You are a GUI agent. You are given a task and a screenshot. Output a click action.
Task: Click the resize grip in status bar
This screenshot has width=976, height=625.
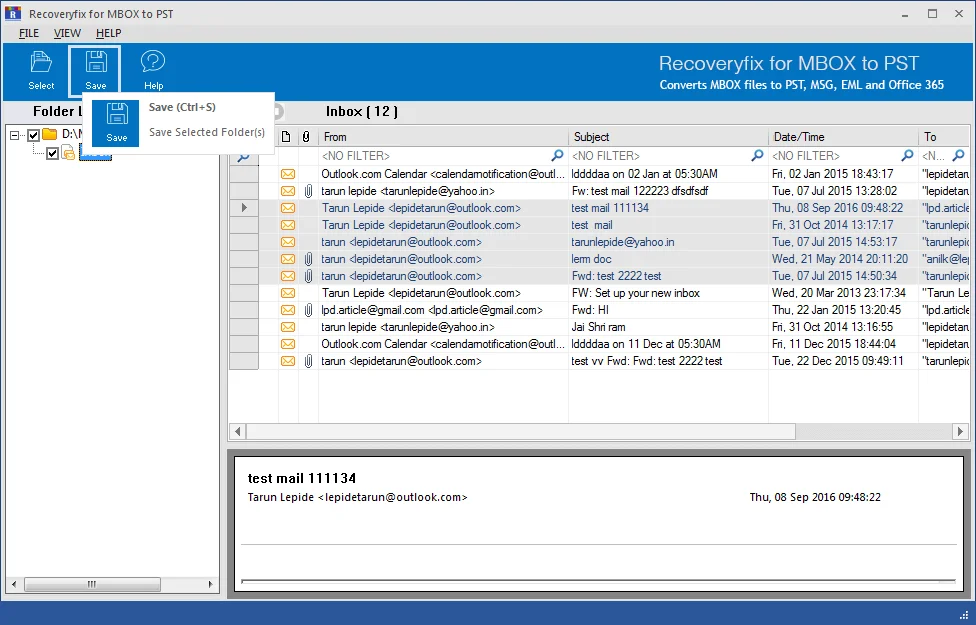[x=964, y=615]
